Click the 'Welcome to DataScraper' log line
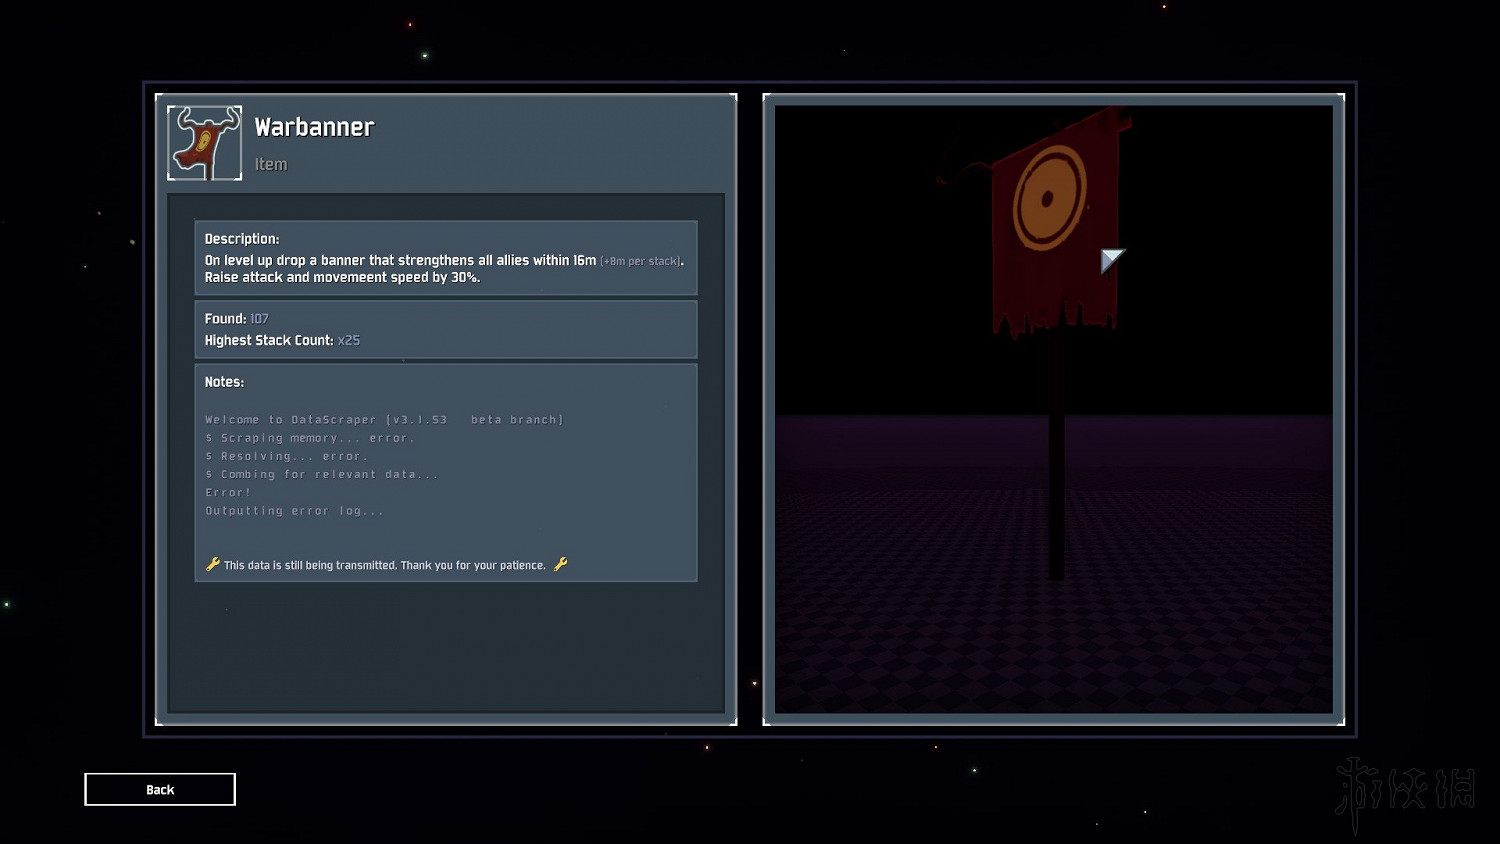1500x844 pixels. [x=384, y=420]
